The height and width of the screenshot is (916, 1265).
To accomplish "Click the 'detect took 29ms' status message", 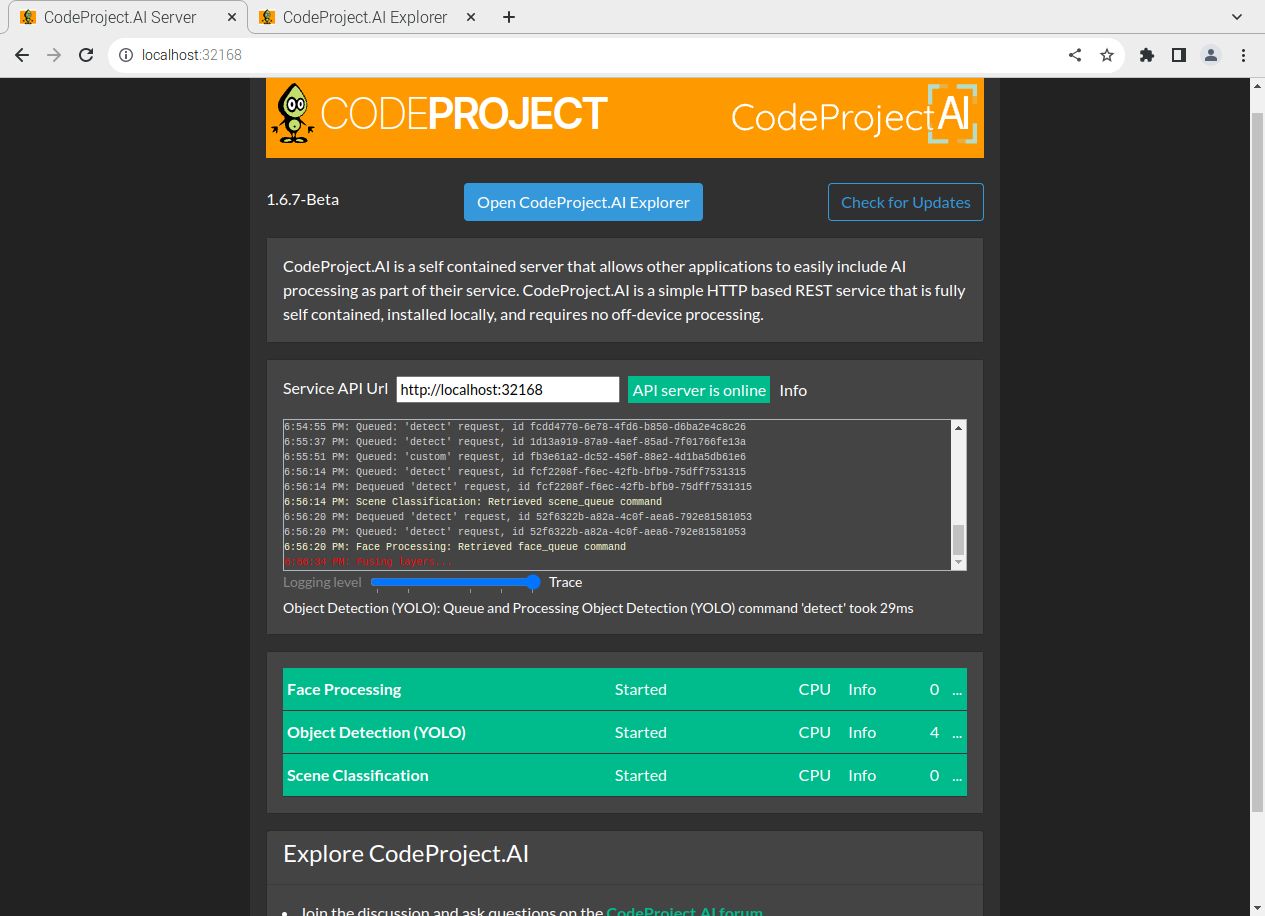I will tap(598, 608).
